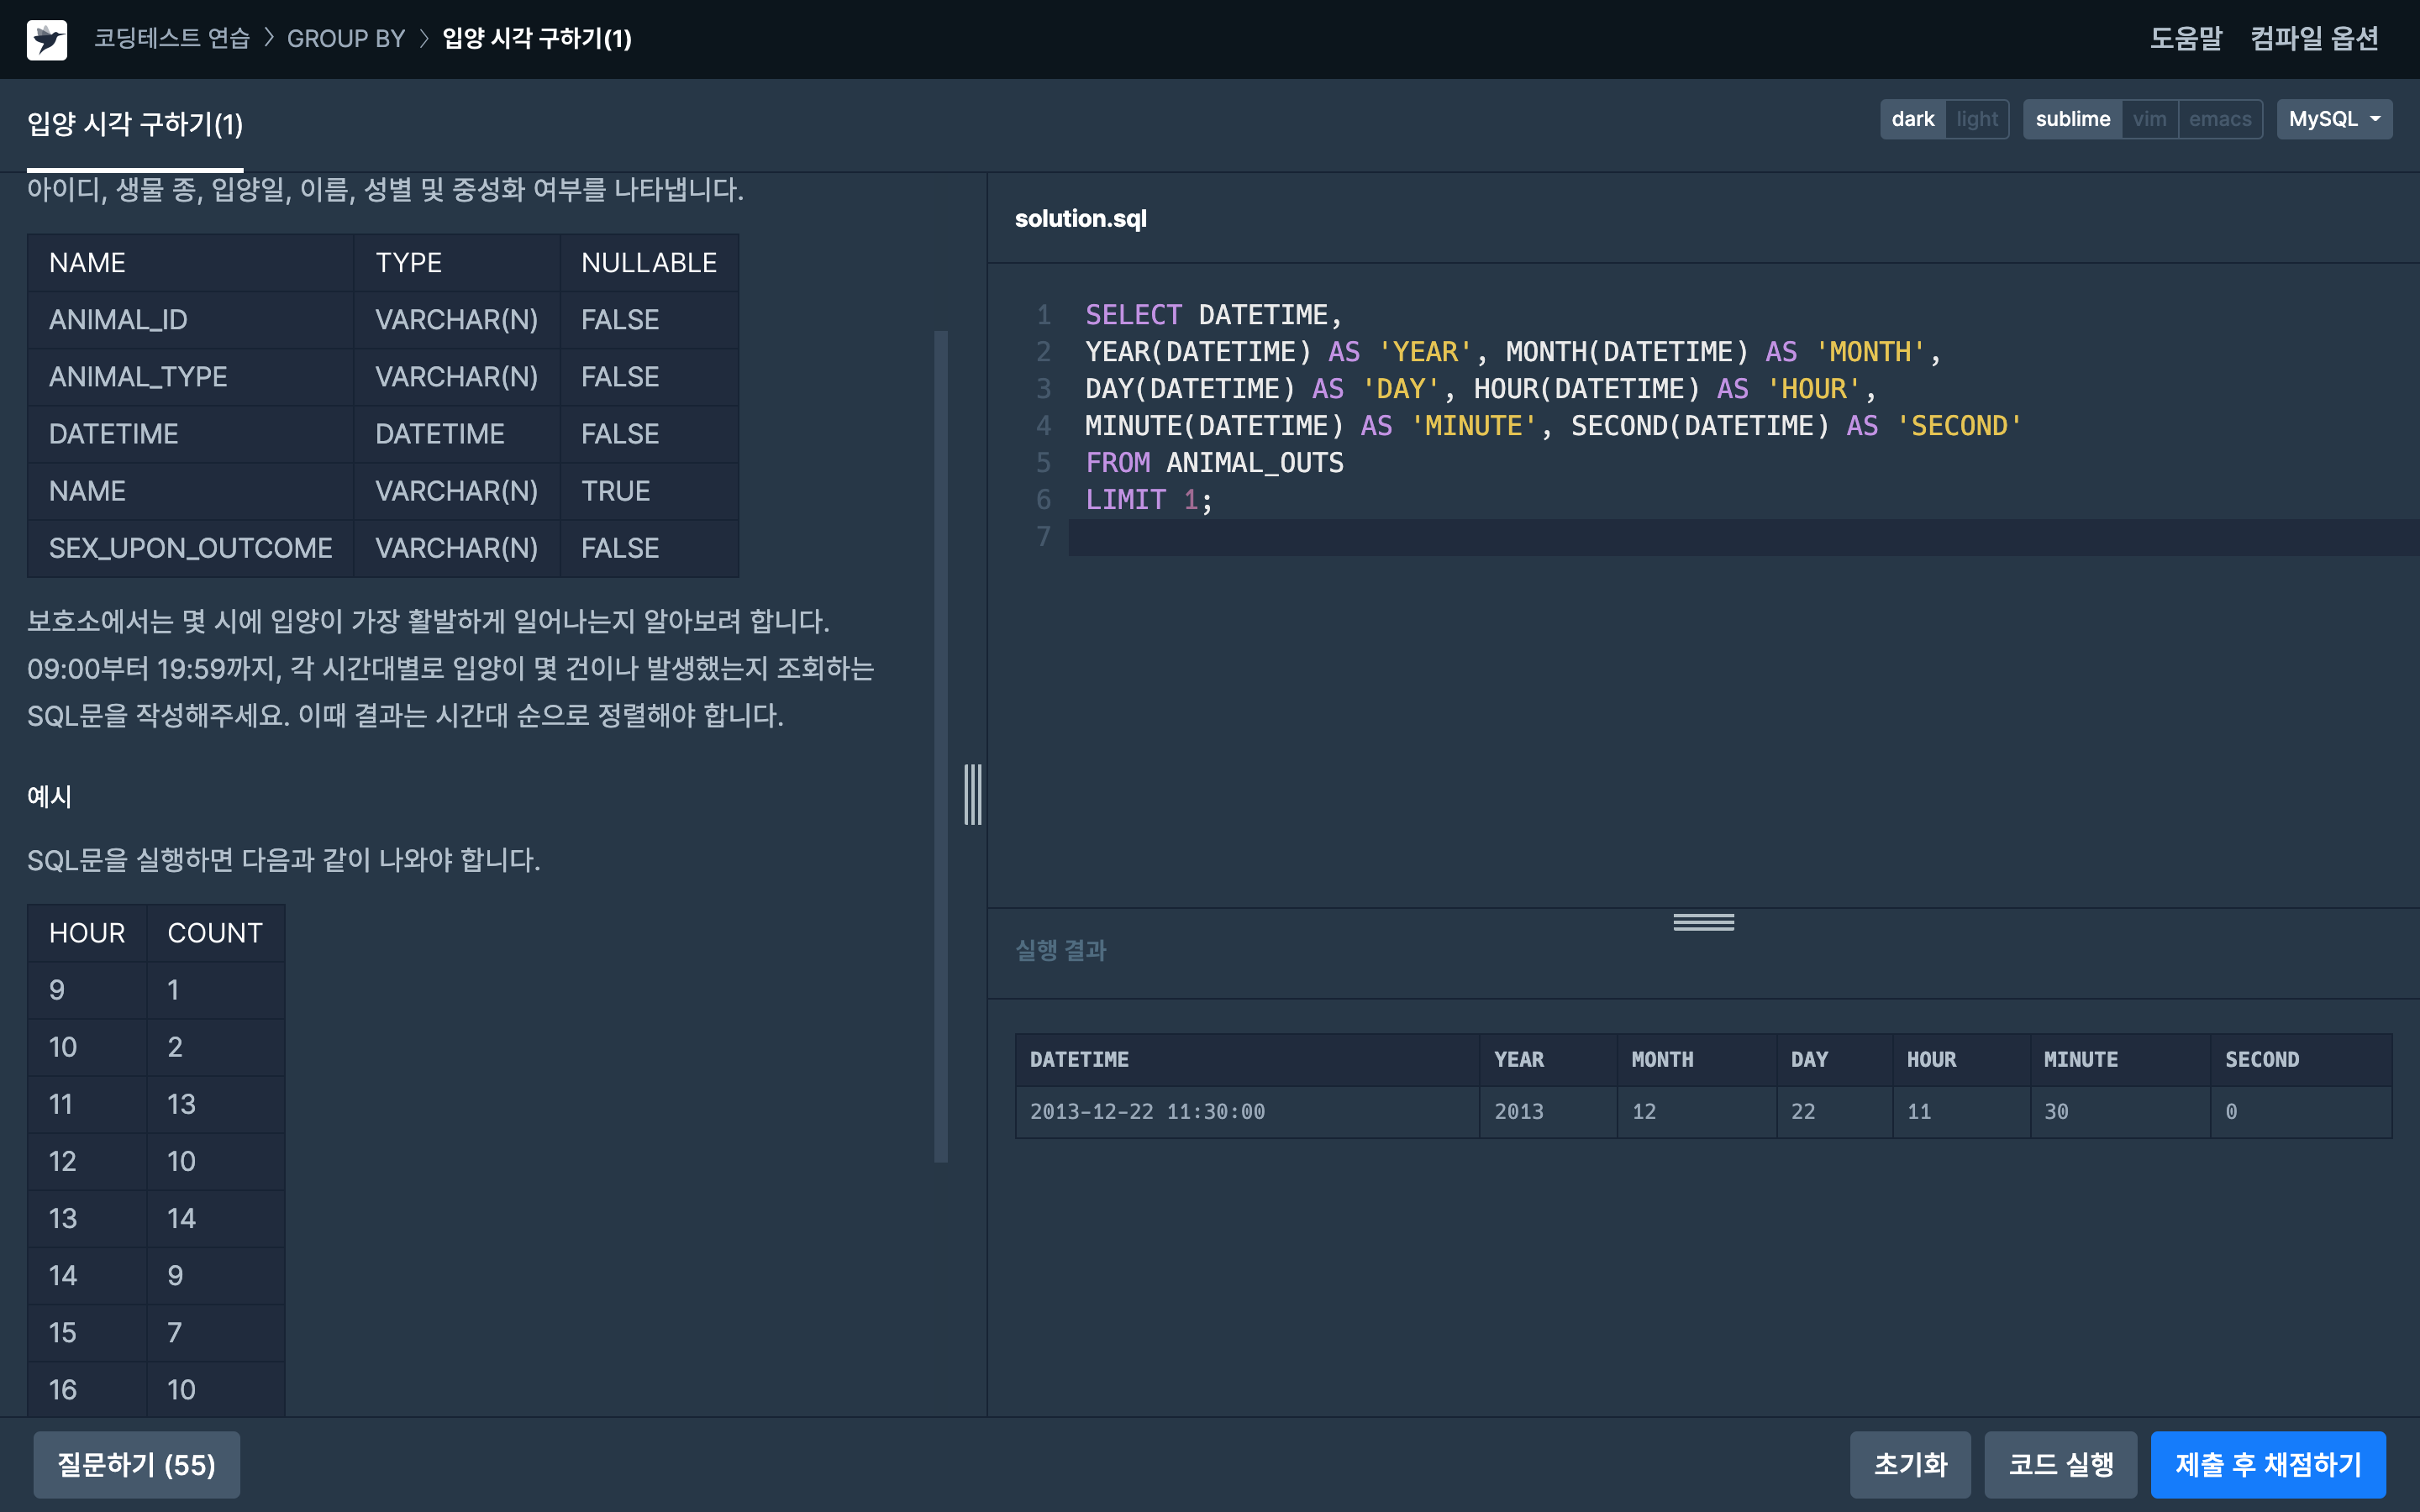Open 컴파일 옵션 menu
This screenshot has width=2420, height=1512.
coord(2314,39)
